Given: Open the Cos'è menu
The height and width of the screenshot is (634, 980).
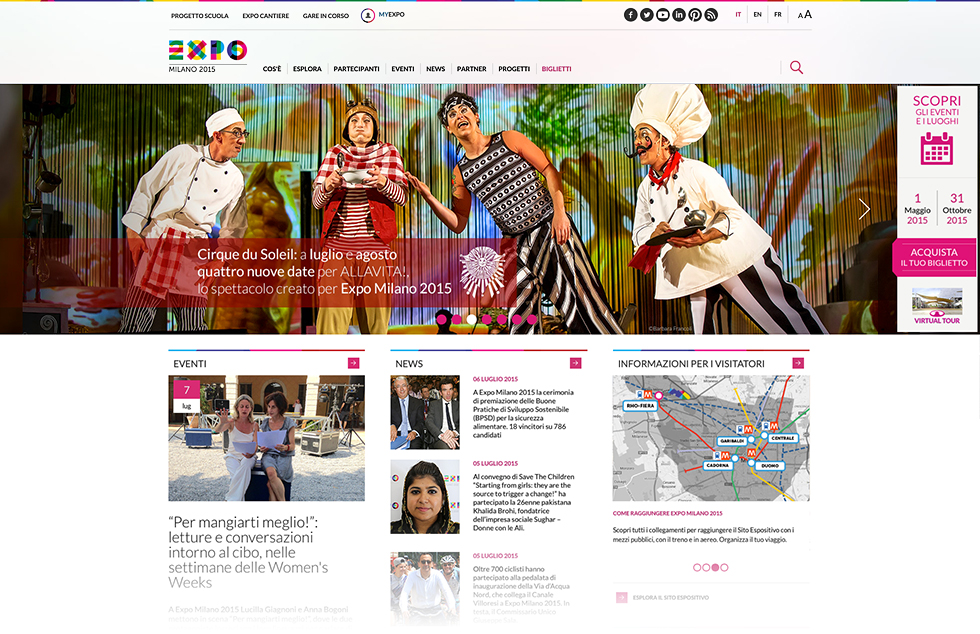Looking at the screenshot, I should pyautogui.click(x=272, y=69).
